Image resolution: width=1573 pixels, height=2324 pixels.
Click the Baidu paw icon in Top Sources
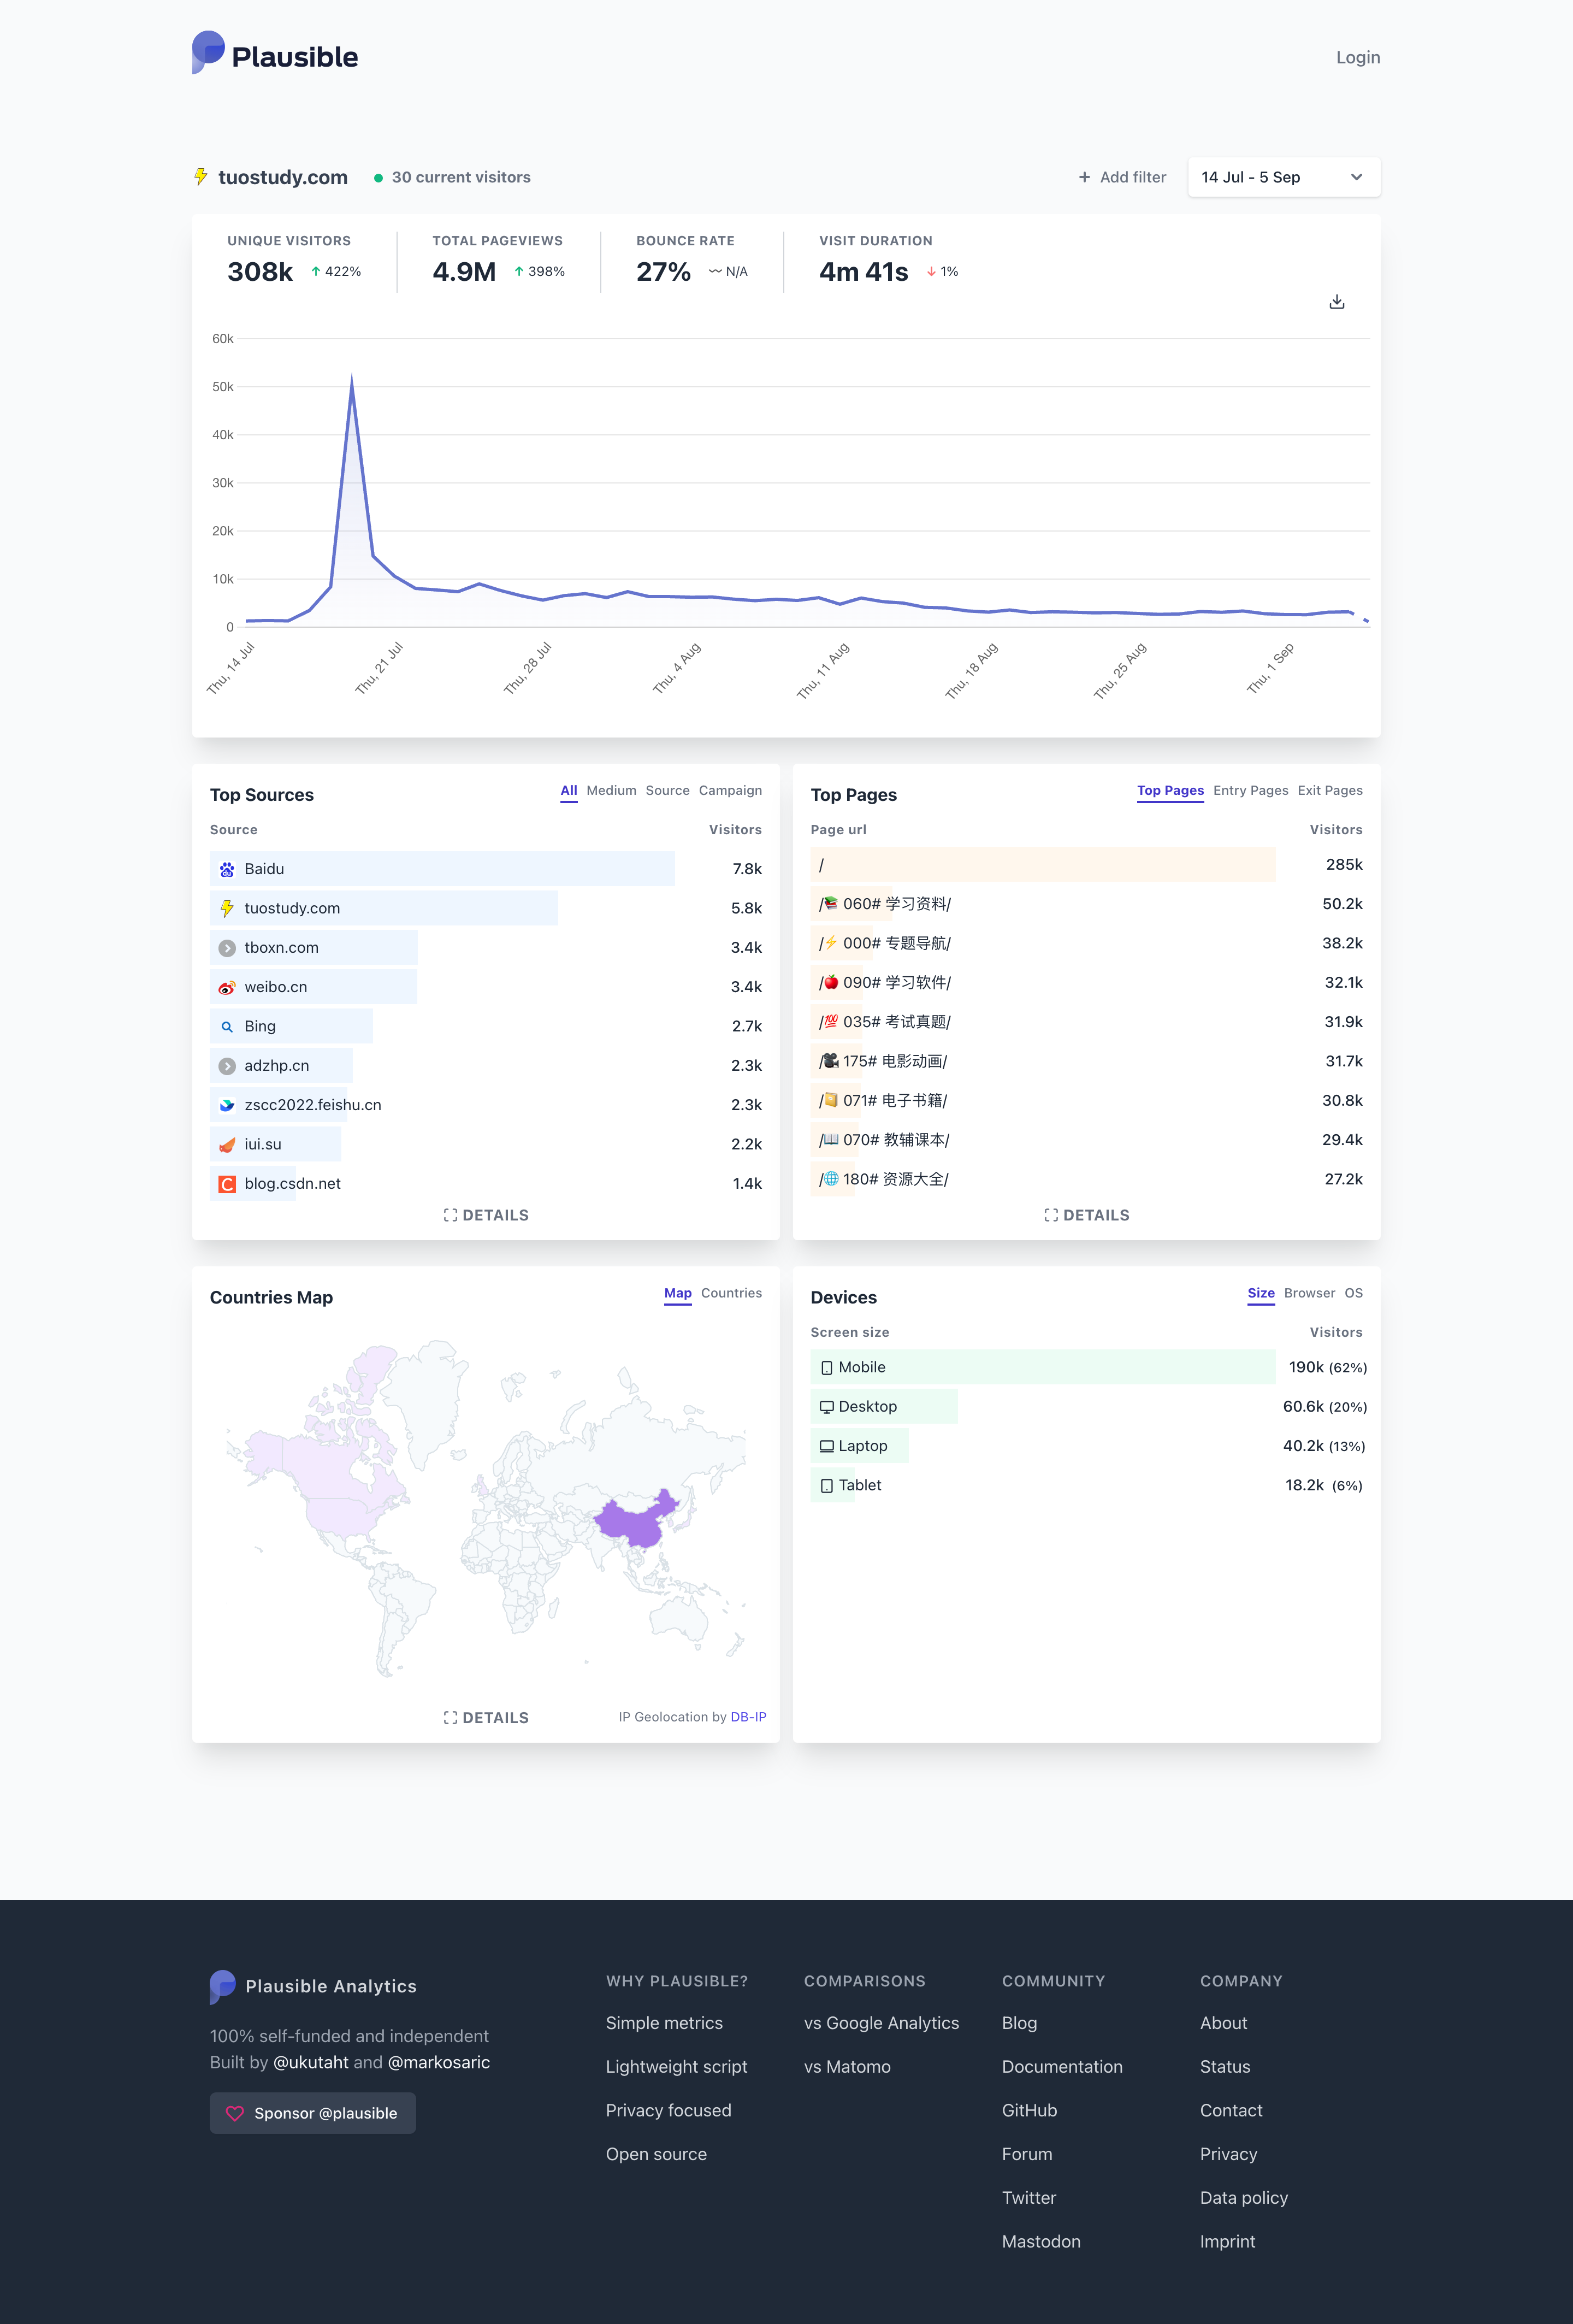[x=227, y=869]
